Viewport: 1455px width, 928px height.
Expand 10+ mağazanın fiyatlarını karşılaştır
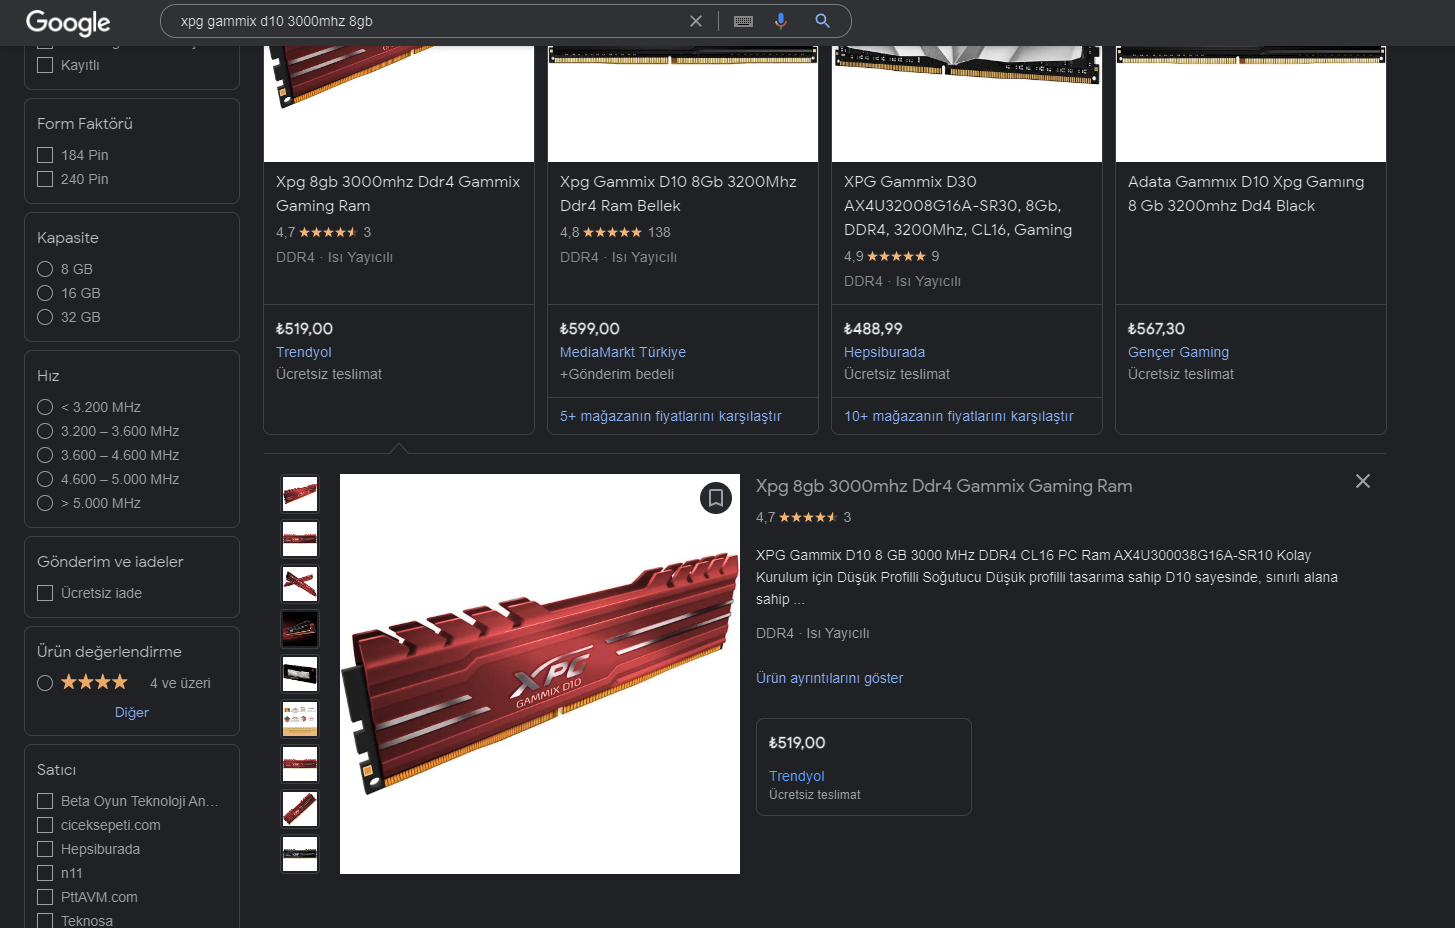pos(959,416)
